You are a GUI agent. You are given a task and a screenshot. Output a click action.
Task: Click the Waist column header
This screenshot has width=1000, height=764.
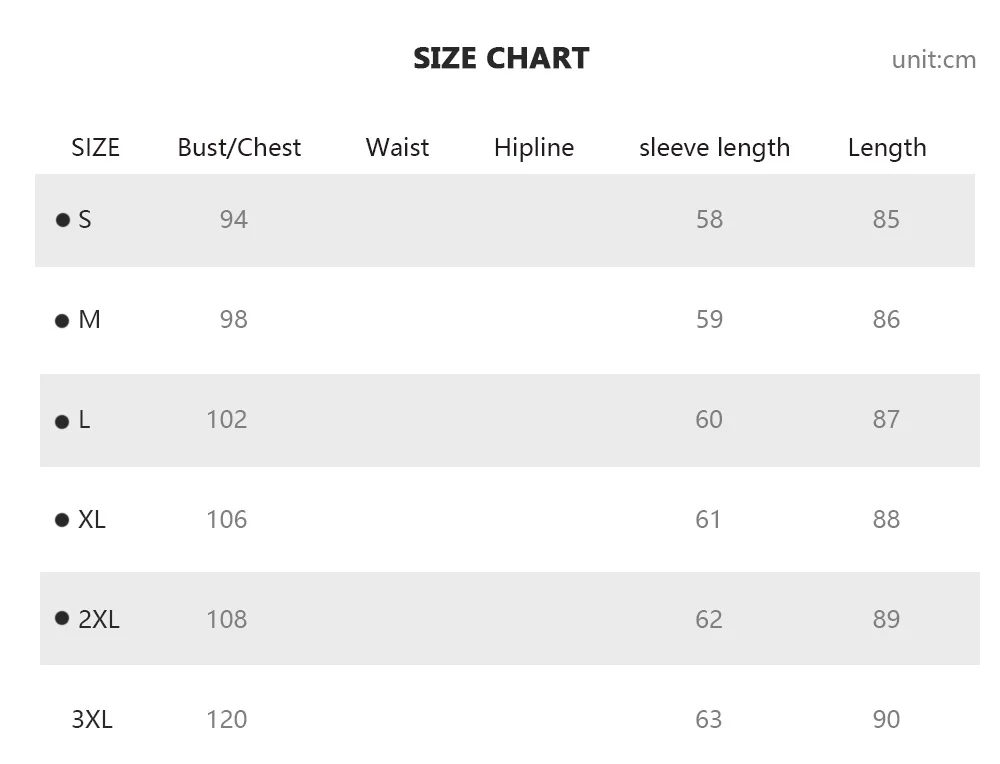pyautogui.click(x=397, y=147)
